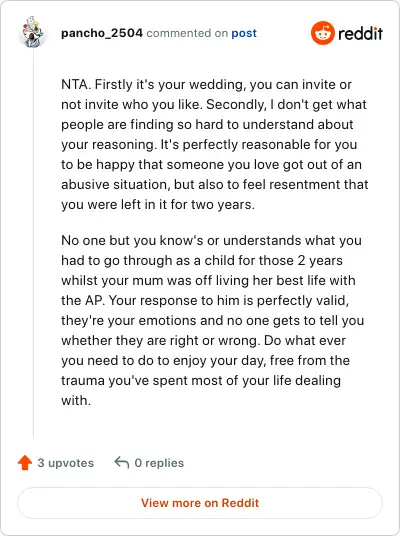Click pancho_2504's profile avatar

(33, 32)
